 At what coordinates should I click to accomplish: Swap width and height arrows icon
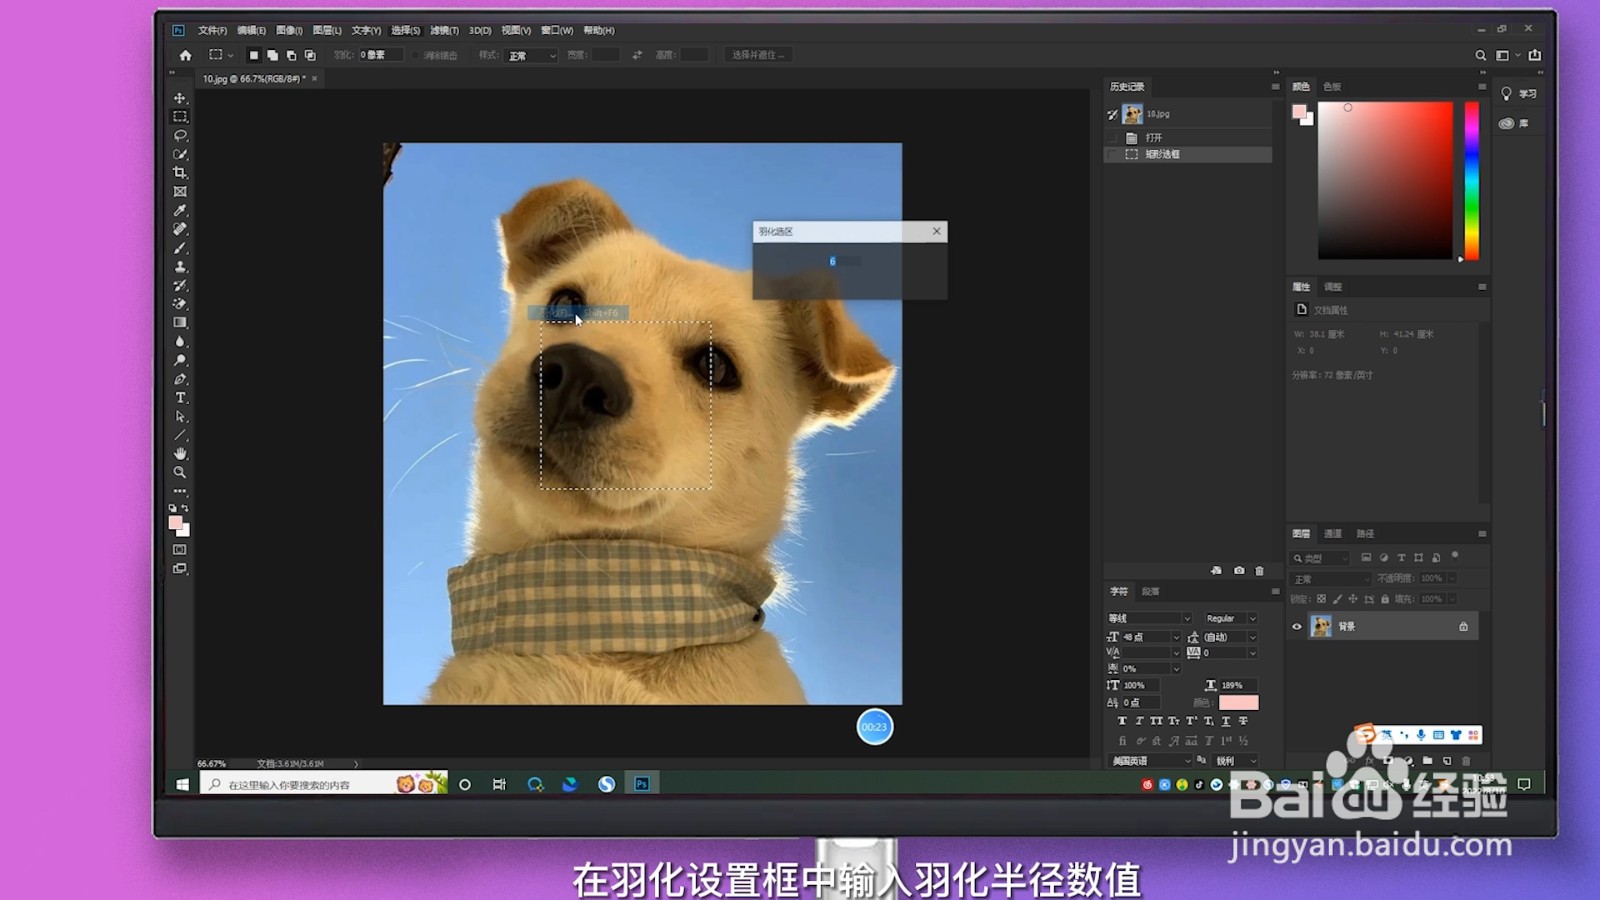[x=637, y=55]
